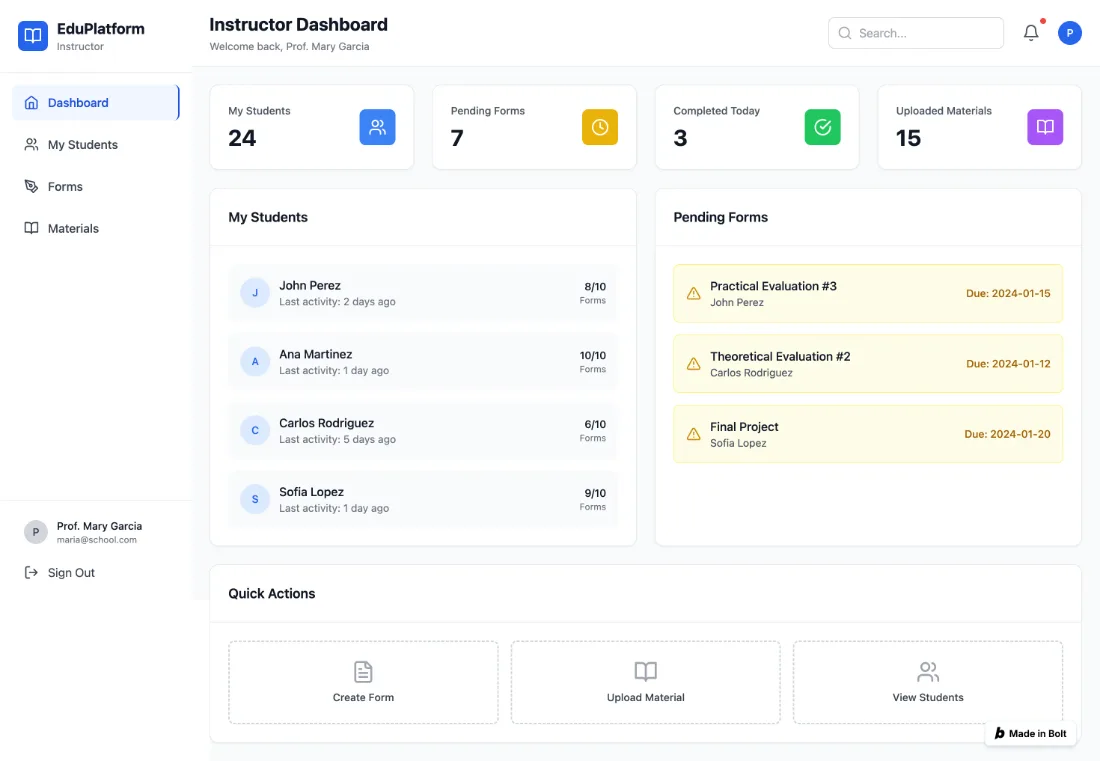The width and height of the screenshot is (1100, 761).
Task: Click the Materials book icon in sidebar
Action: [x=31, y=228]
